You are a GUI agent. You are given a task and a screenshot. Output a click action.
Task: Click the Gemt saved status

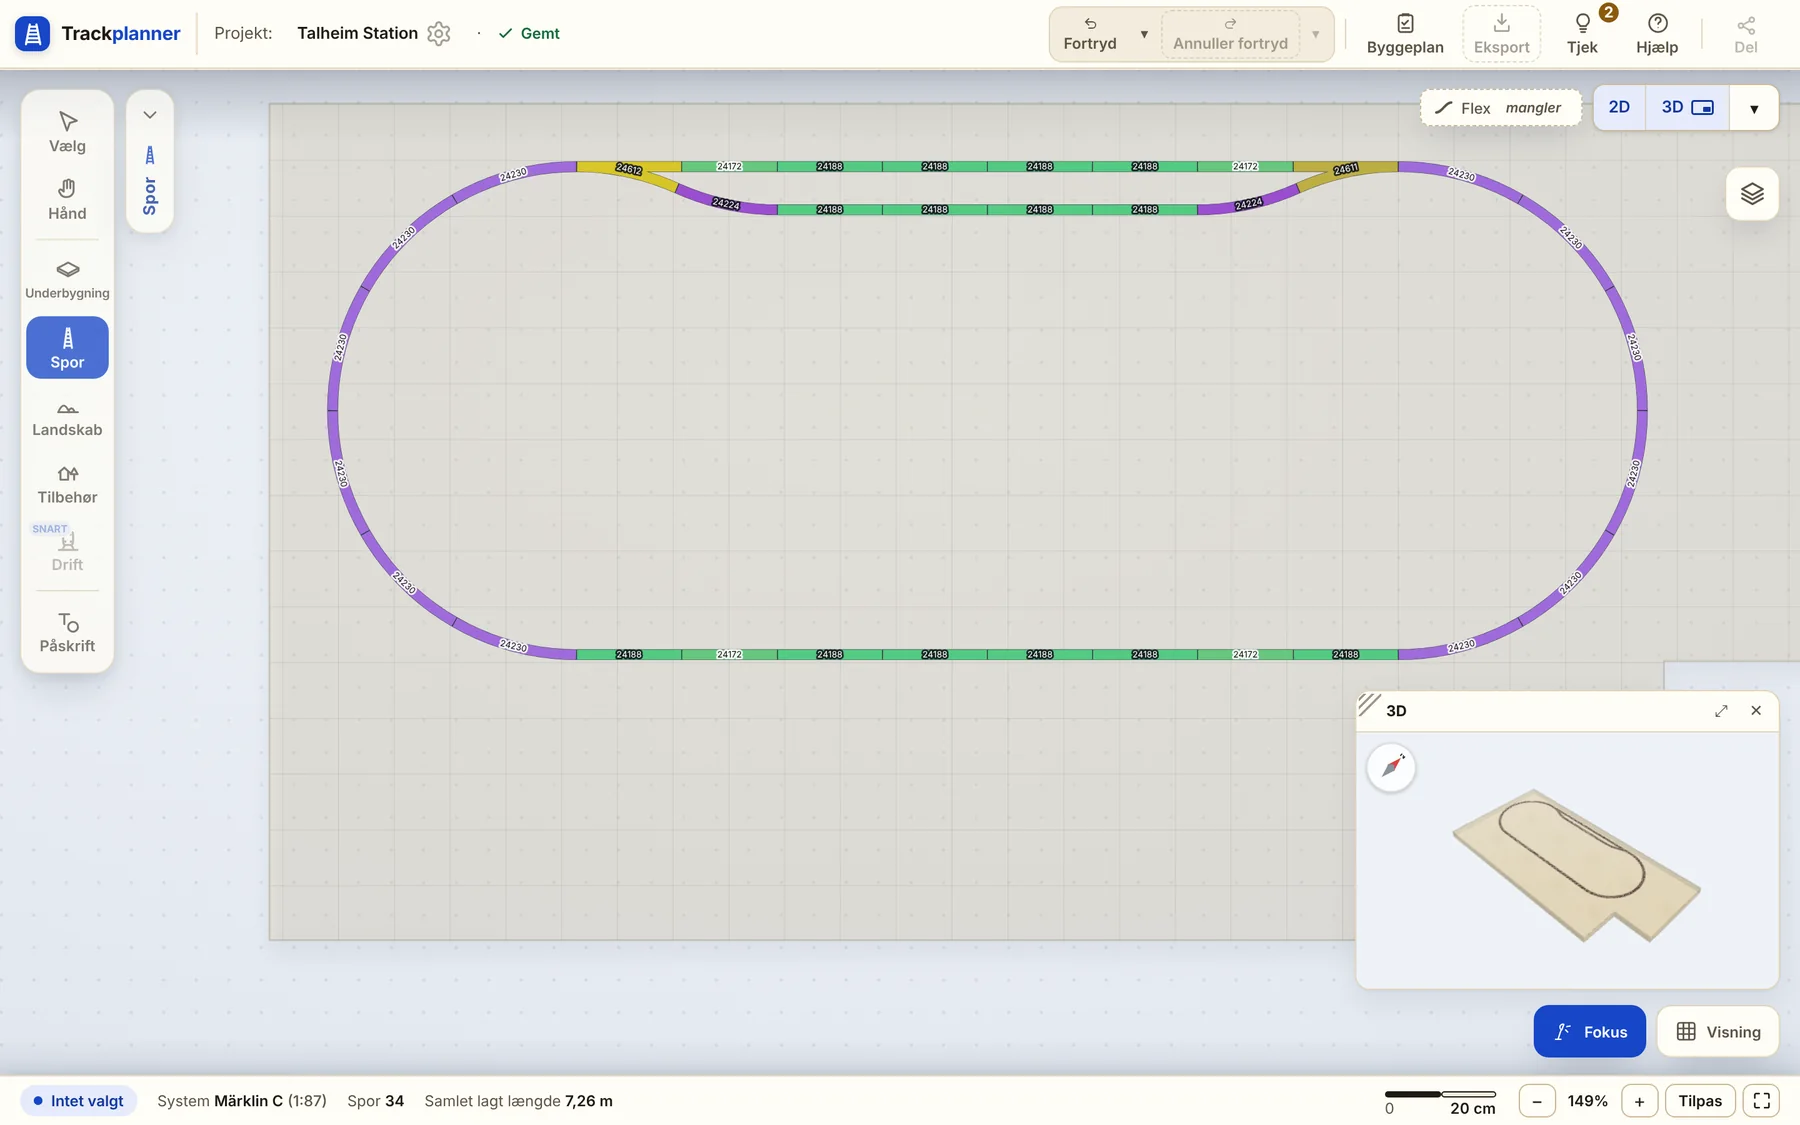tap(529, 33)
